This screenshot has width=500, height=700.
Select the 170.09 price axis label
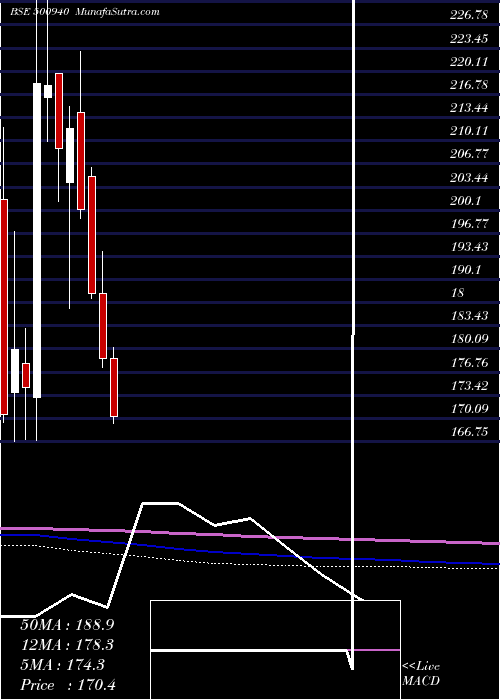(x=469, y=409)
